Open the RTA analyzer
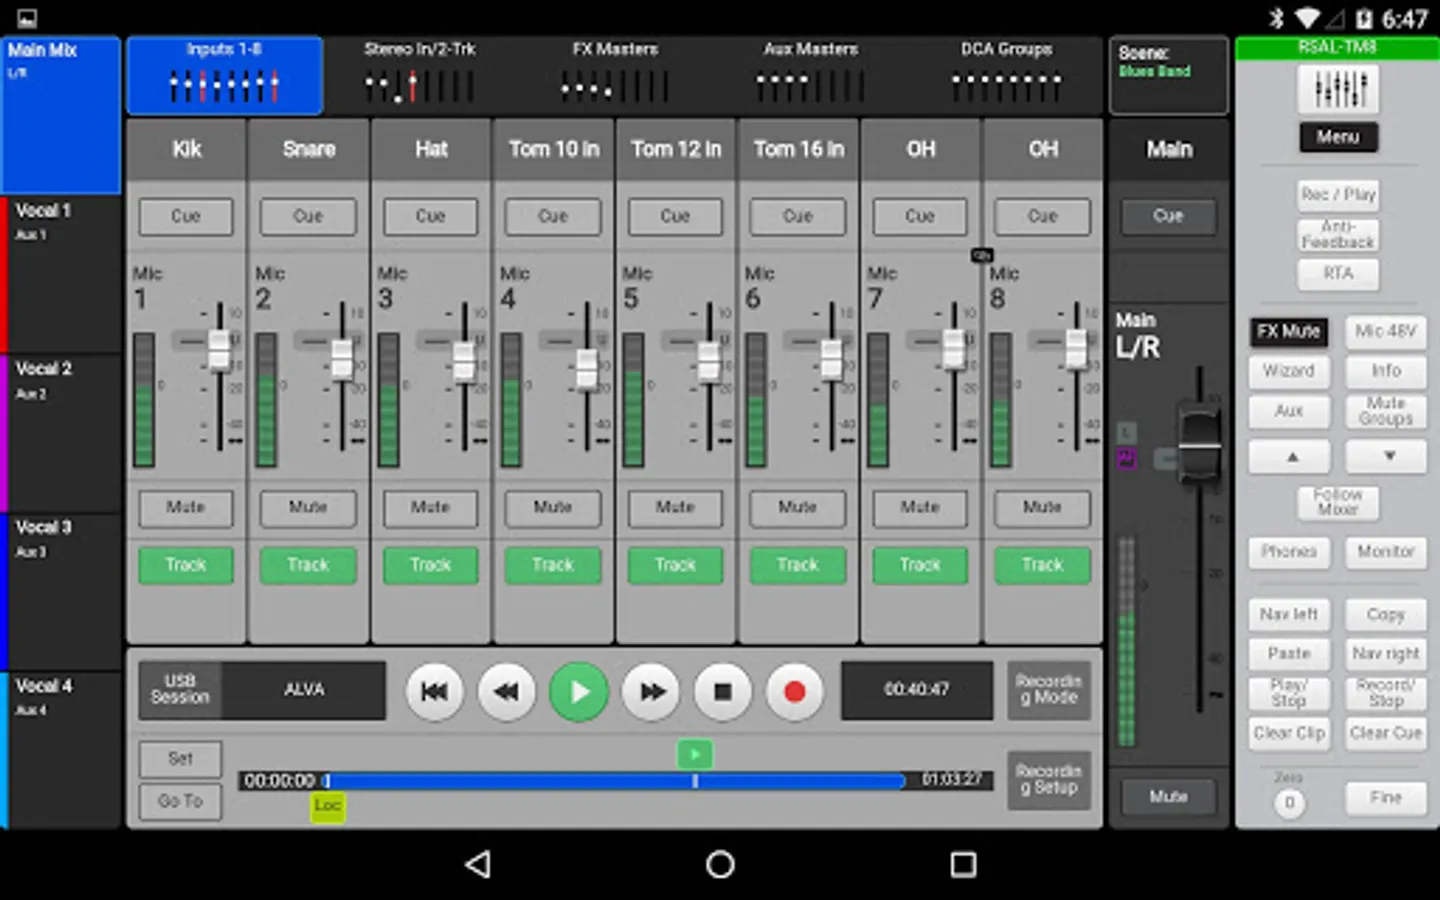The image size is (1440, 900). tap(1338, 274)
